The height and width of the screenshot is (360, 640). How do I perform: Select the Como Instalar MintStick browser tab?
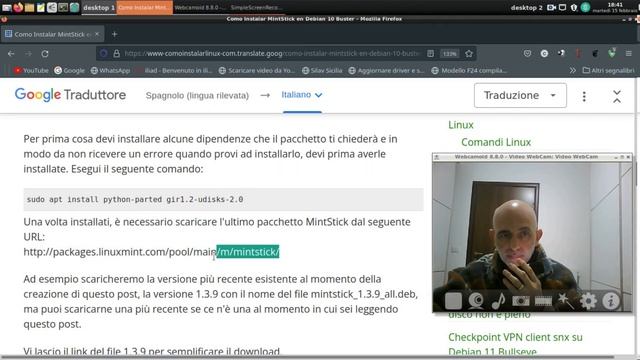[x=52, y=34]
